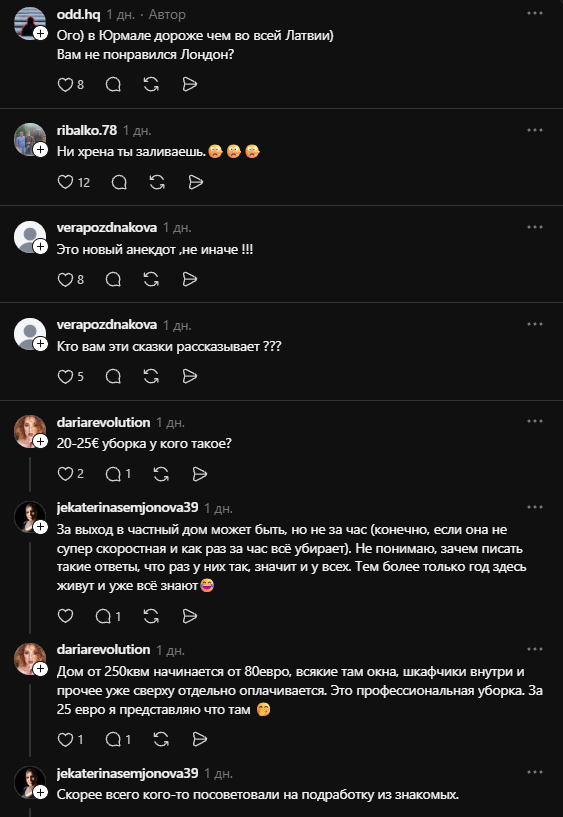Open more options for odd.hq's comment

click(x=535, y=13)
